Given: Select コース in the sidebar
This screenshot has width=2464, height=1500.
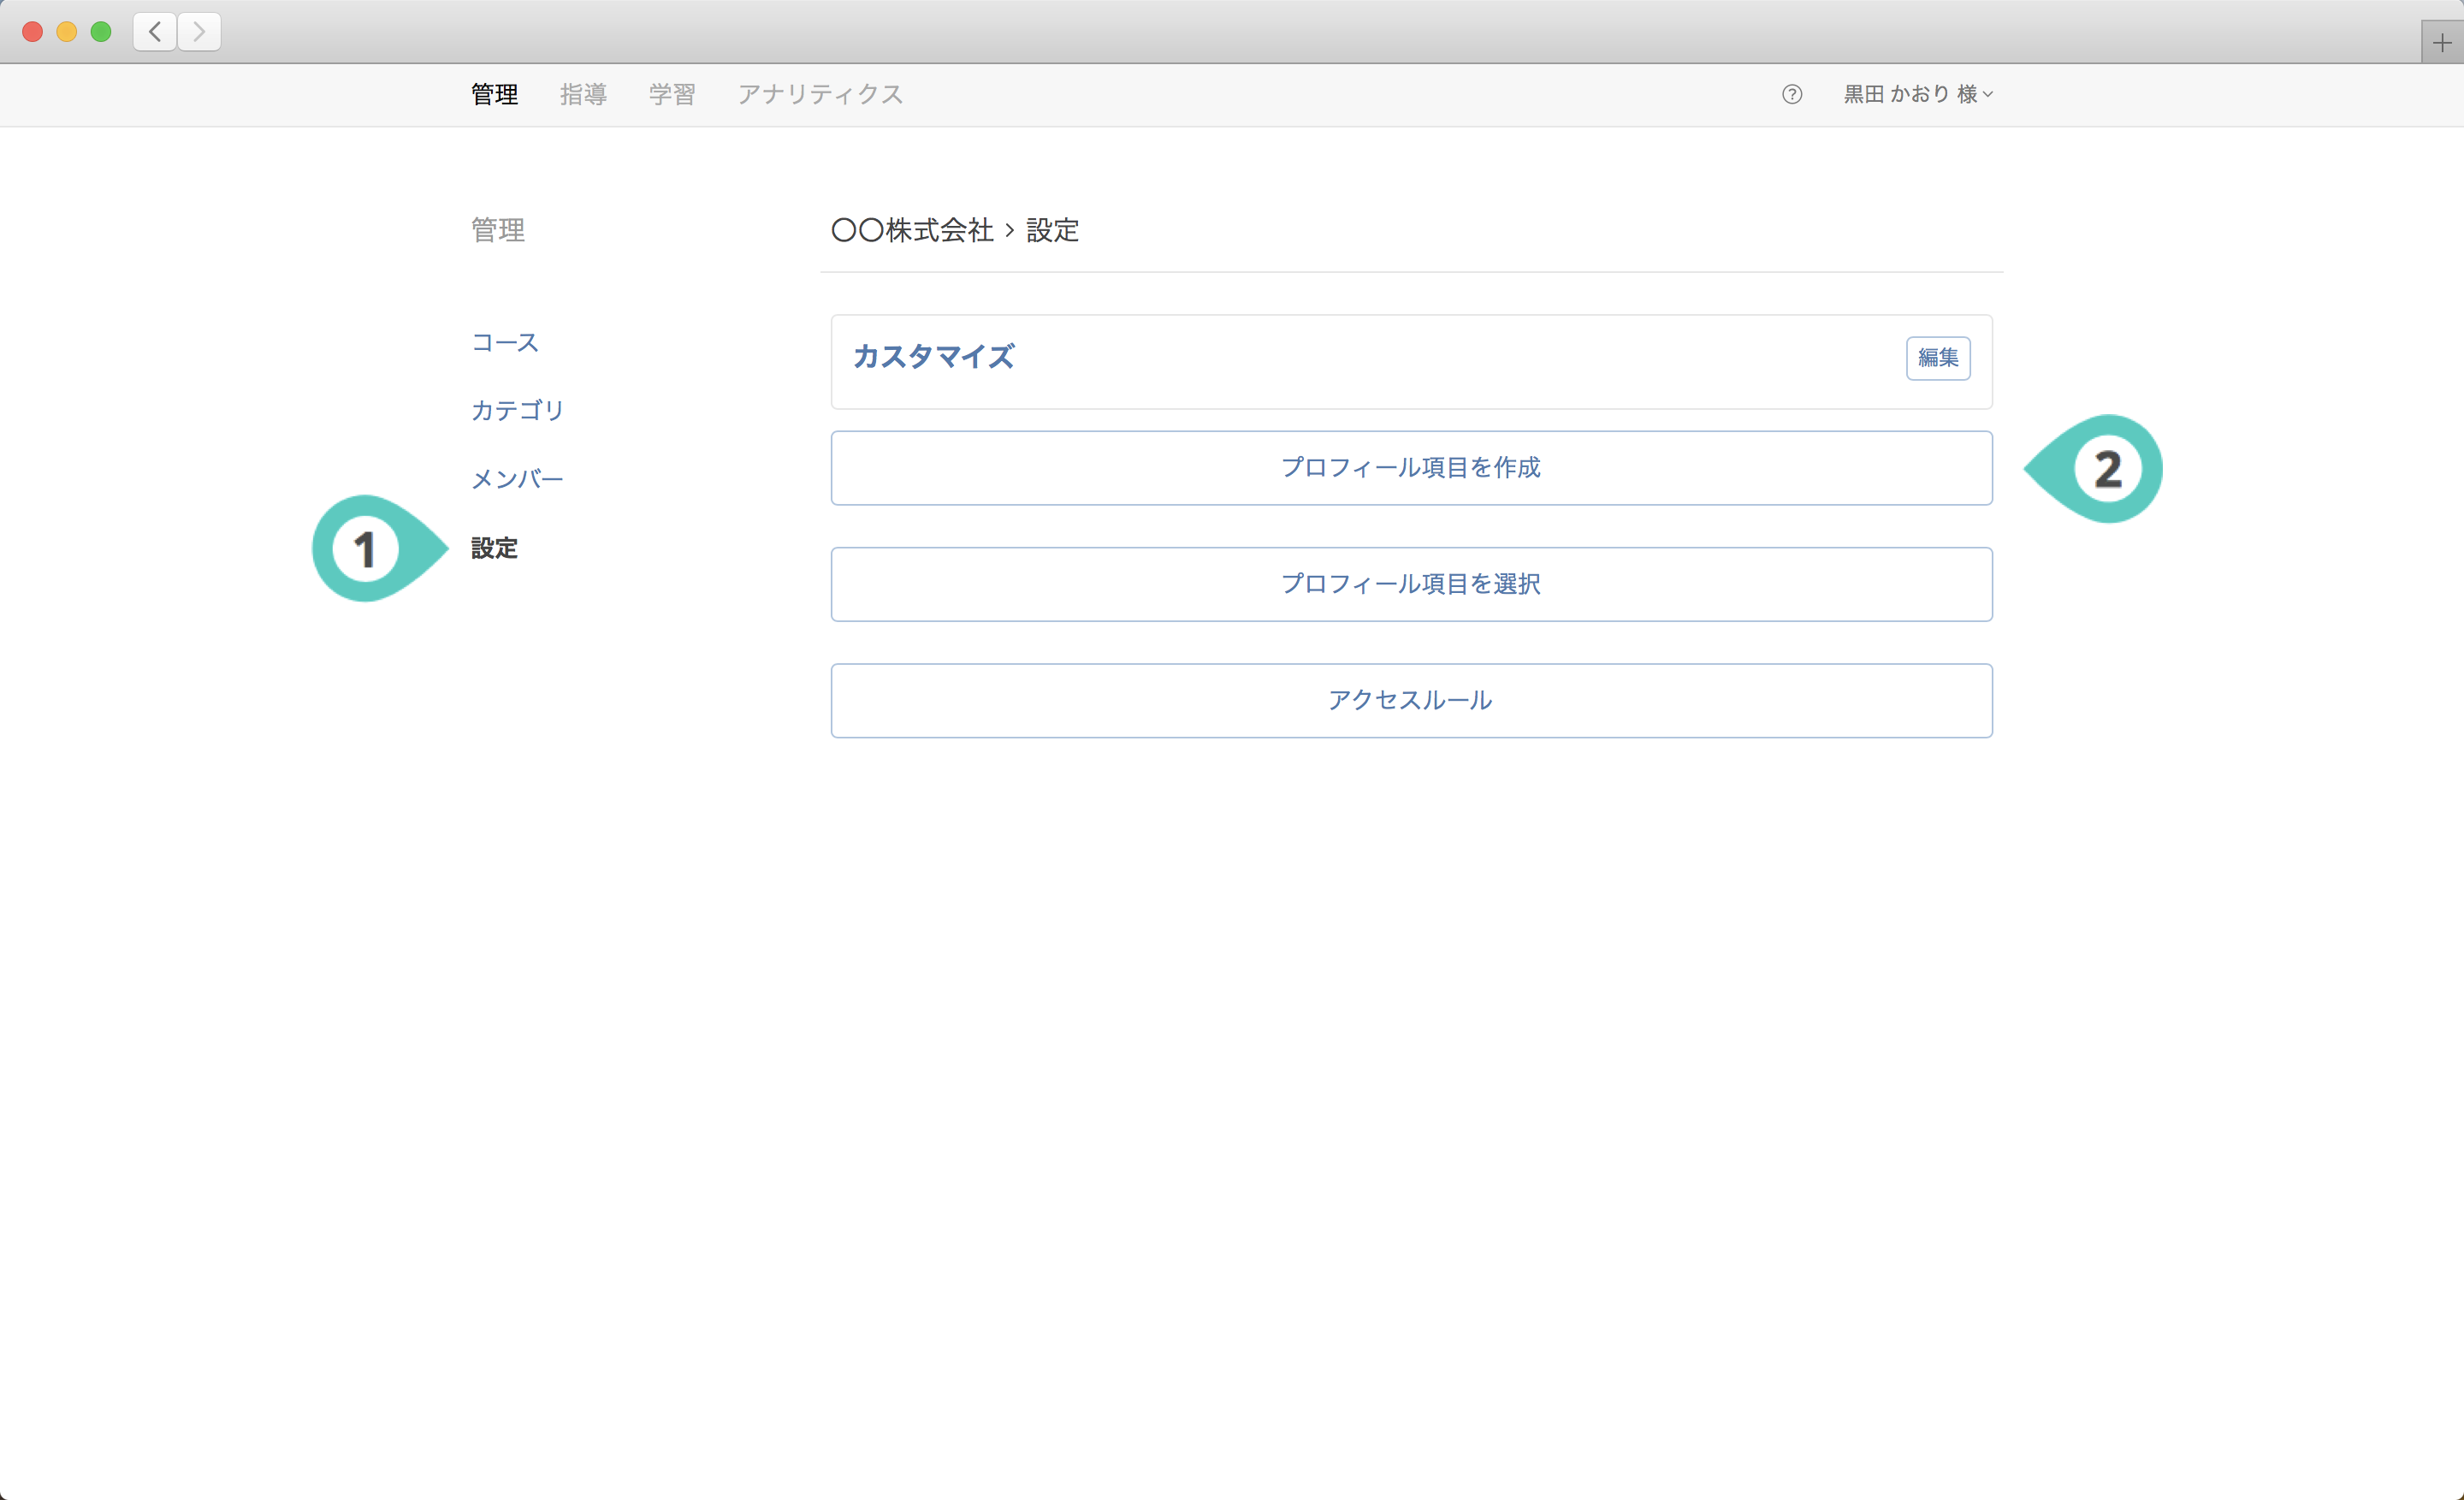Looking at the screenshot, I should (505, 342).
